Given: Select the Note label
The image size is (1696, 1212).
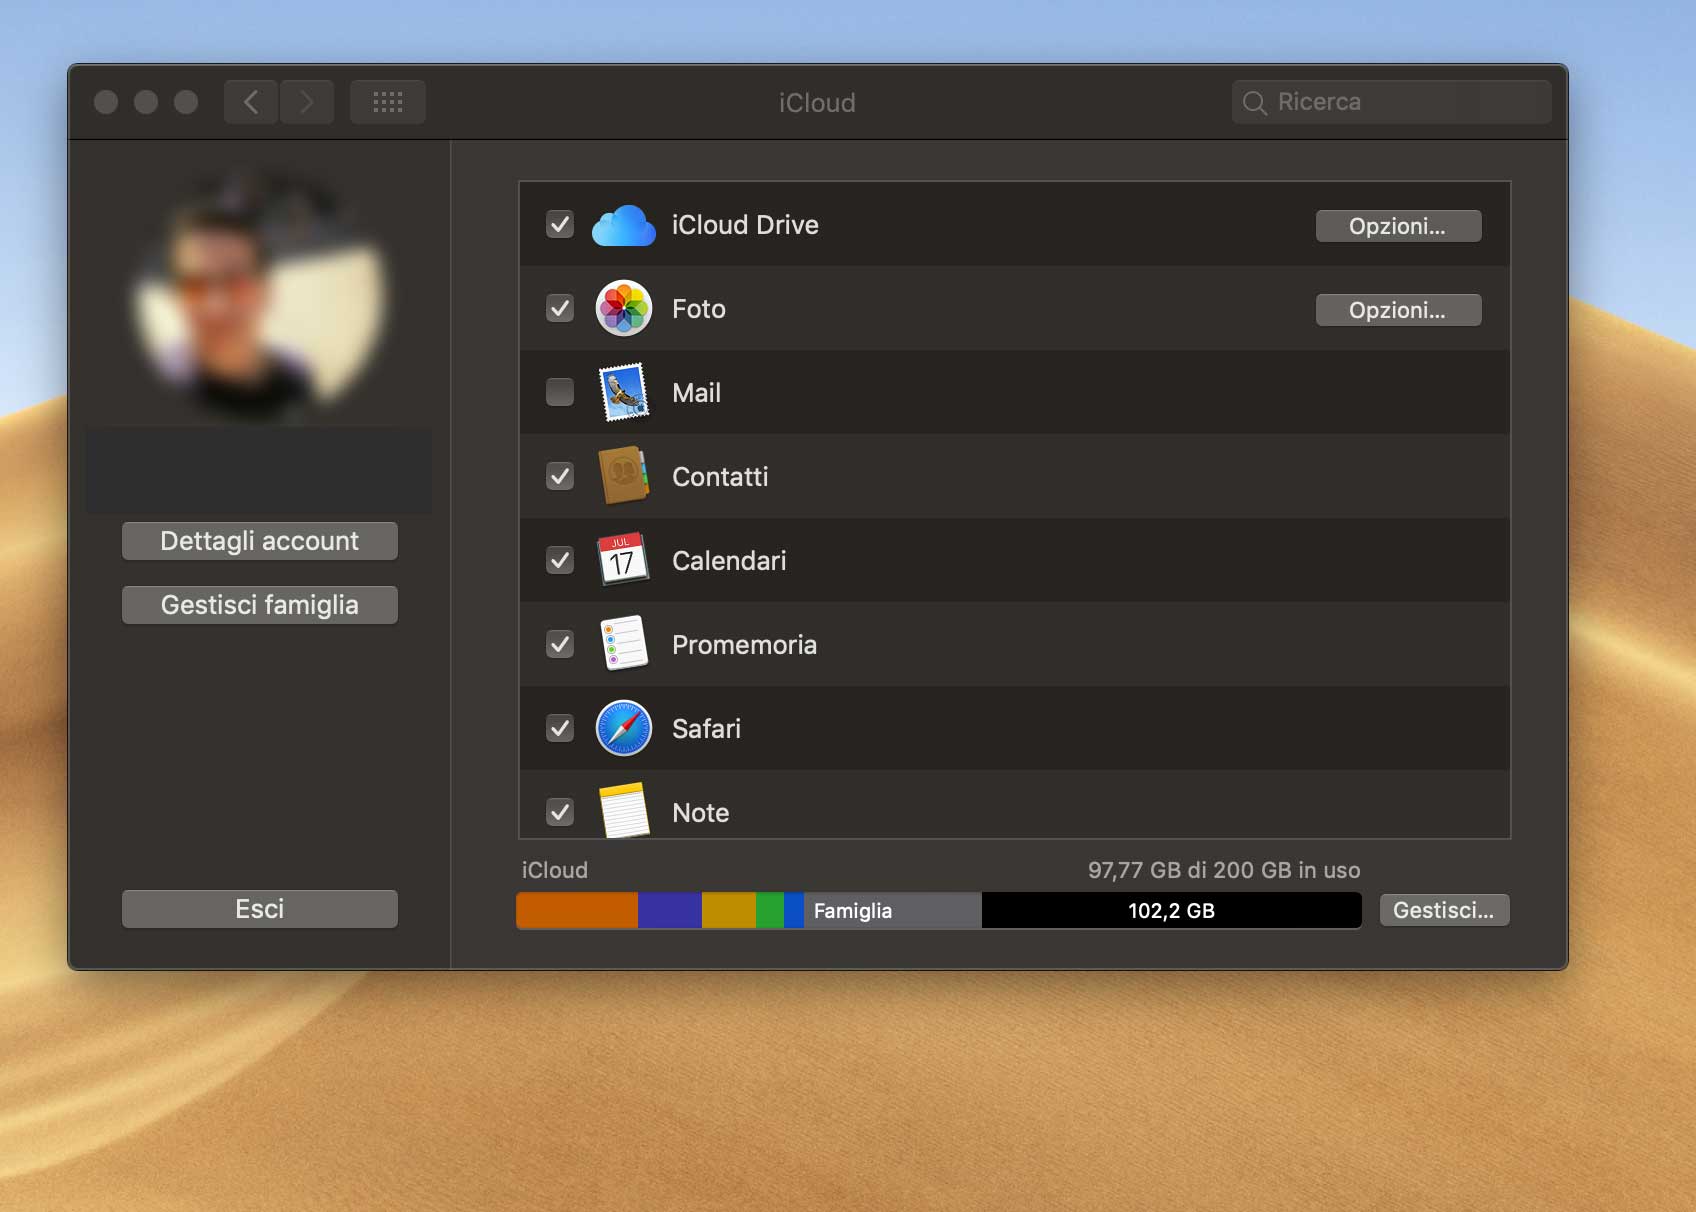Looking at the screenshot, I should 701,813.
